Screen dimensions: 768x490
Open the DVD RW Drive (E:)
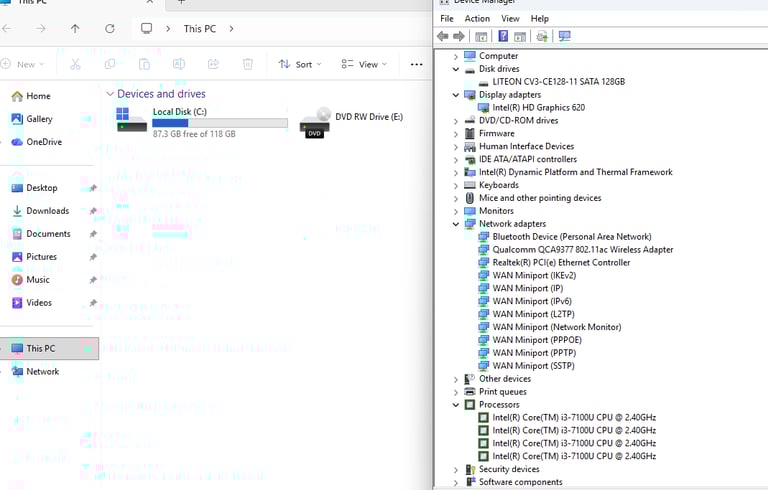point(368,117)
